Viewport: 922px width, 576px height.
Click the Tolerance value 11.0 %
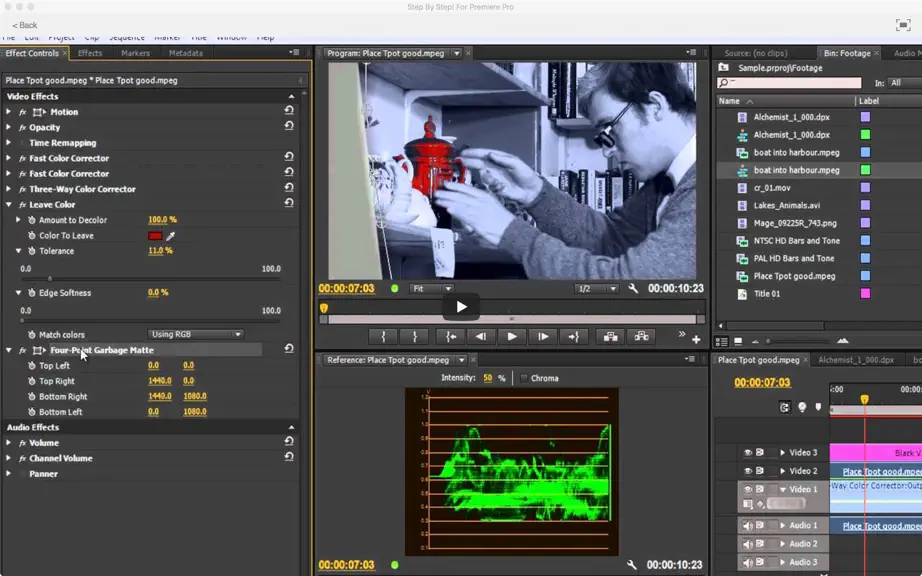tap(160, 250)
